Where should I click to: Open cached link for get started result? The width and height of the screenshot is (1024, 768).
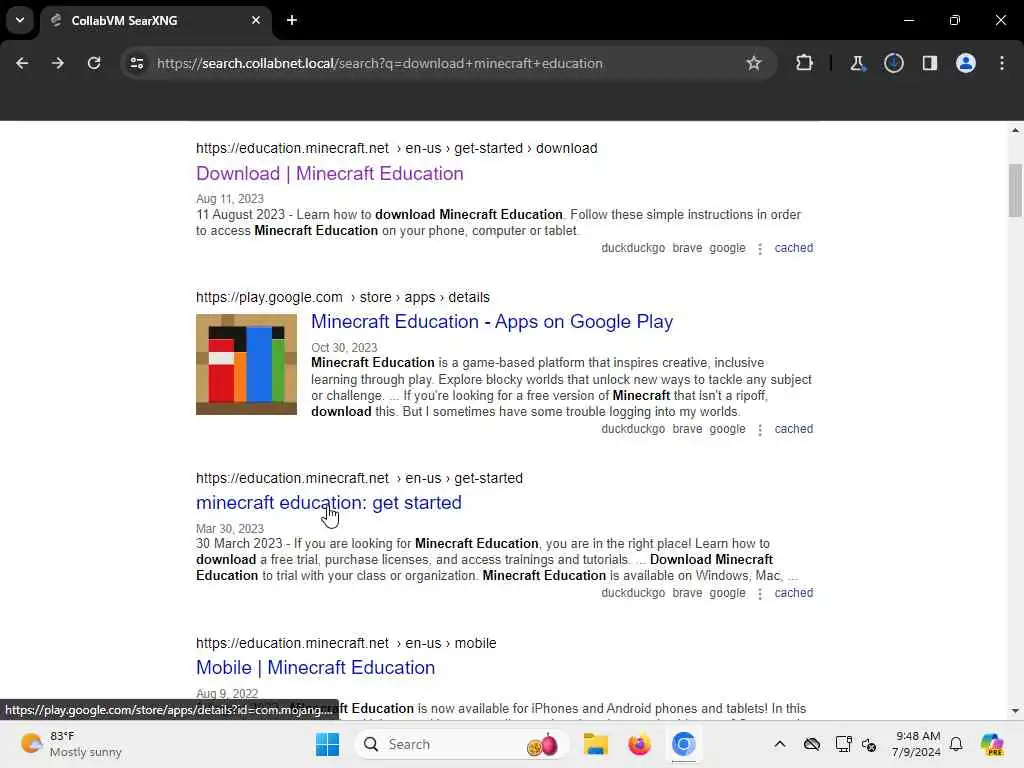(x=793, y=593)
